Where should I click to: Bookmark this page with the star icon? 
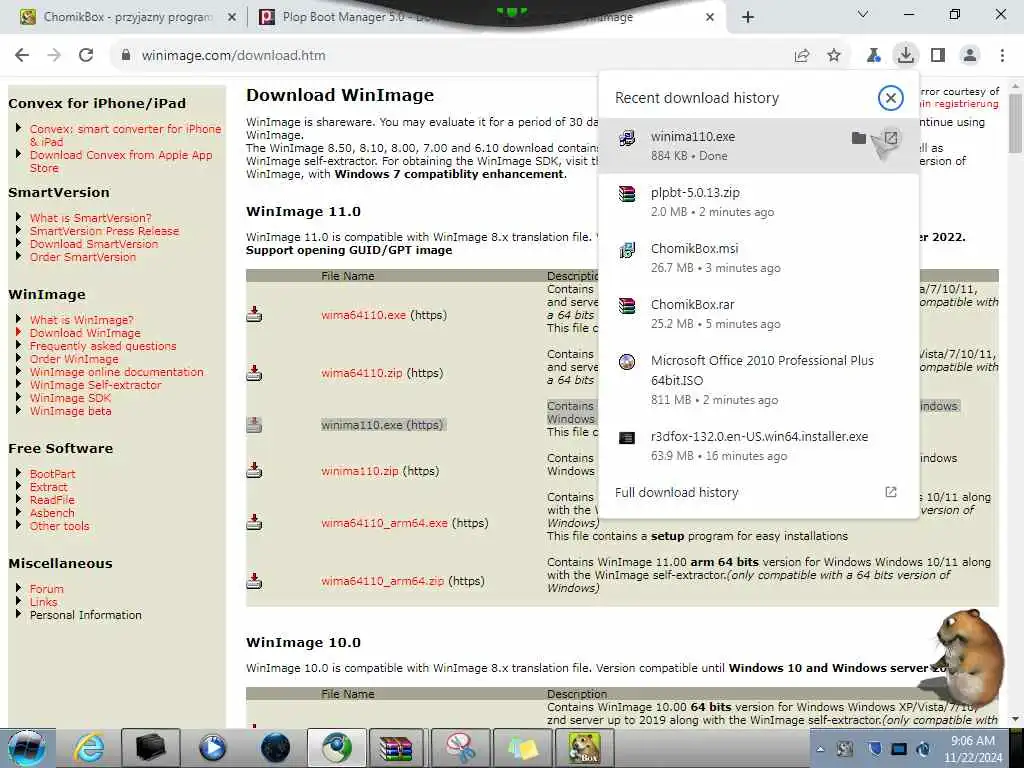click(834, 56)
